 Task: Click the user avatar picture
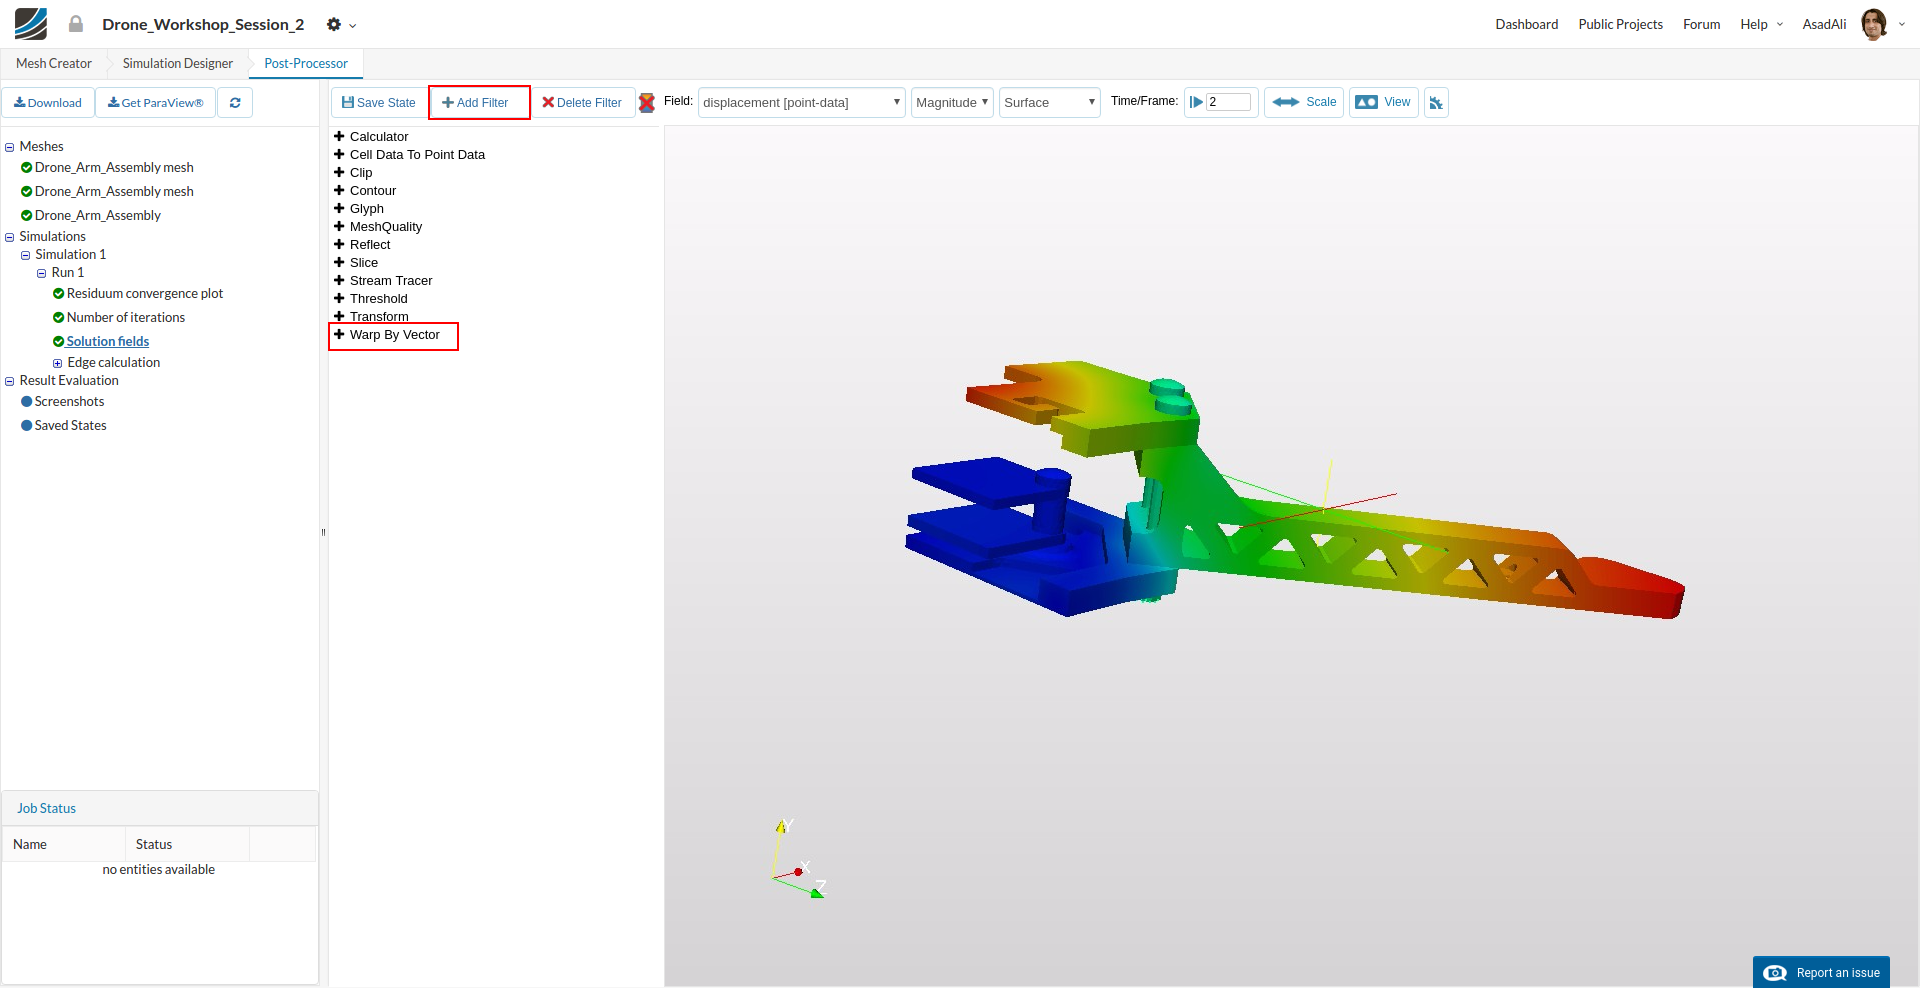(1874, 24)
